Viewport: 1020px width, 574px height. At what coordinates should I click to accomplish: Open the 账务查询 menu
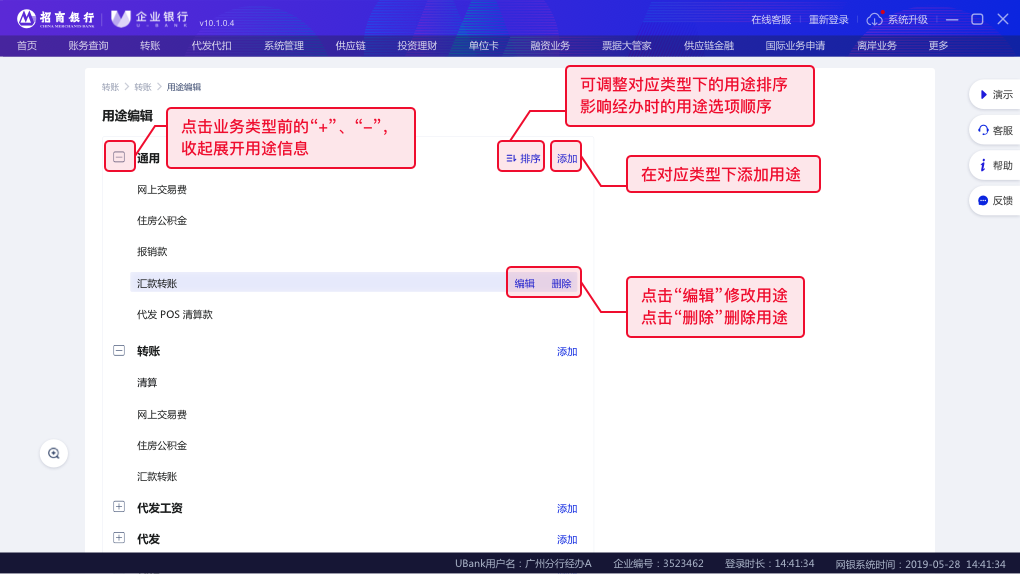(x=88, y=45)
